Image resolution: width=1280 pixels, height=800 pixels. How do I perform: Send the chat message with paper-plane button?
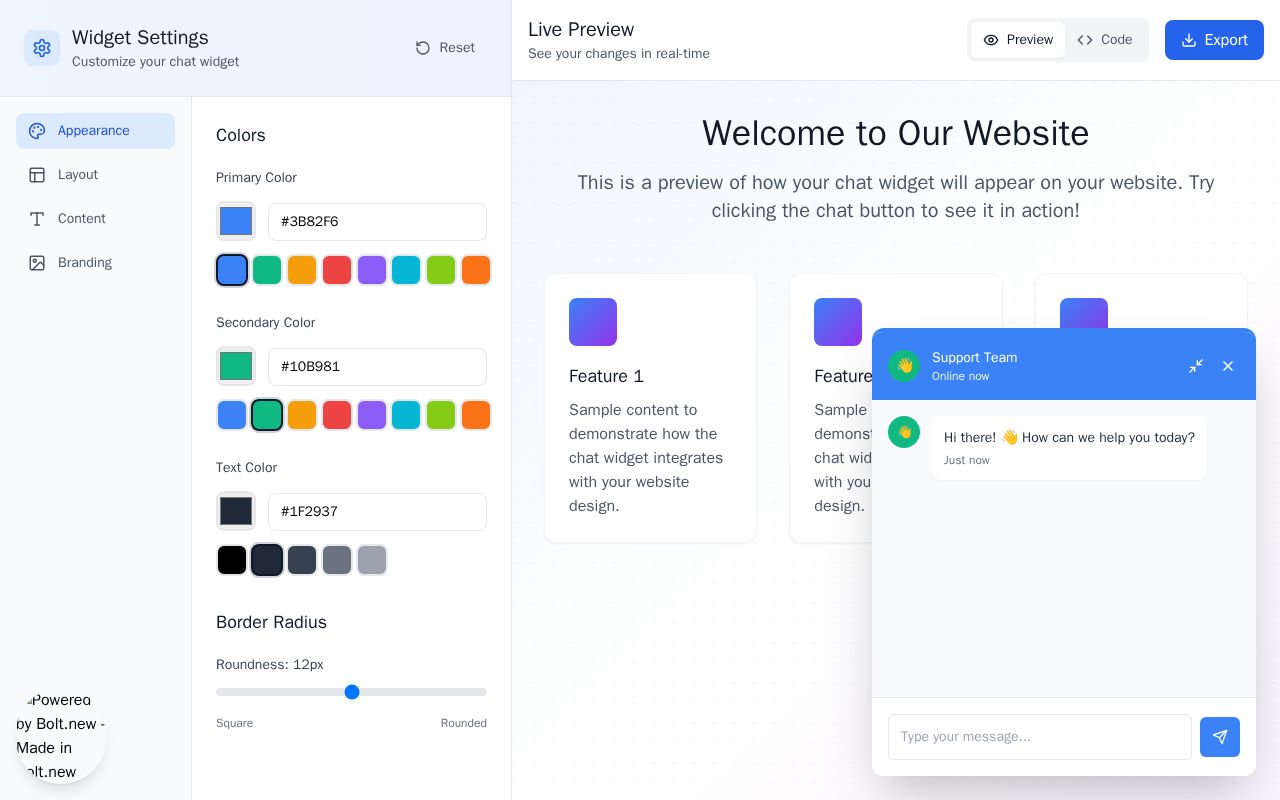point(1220,737)
